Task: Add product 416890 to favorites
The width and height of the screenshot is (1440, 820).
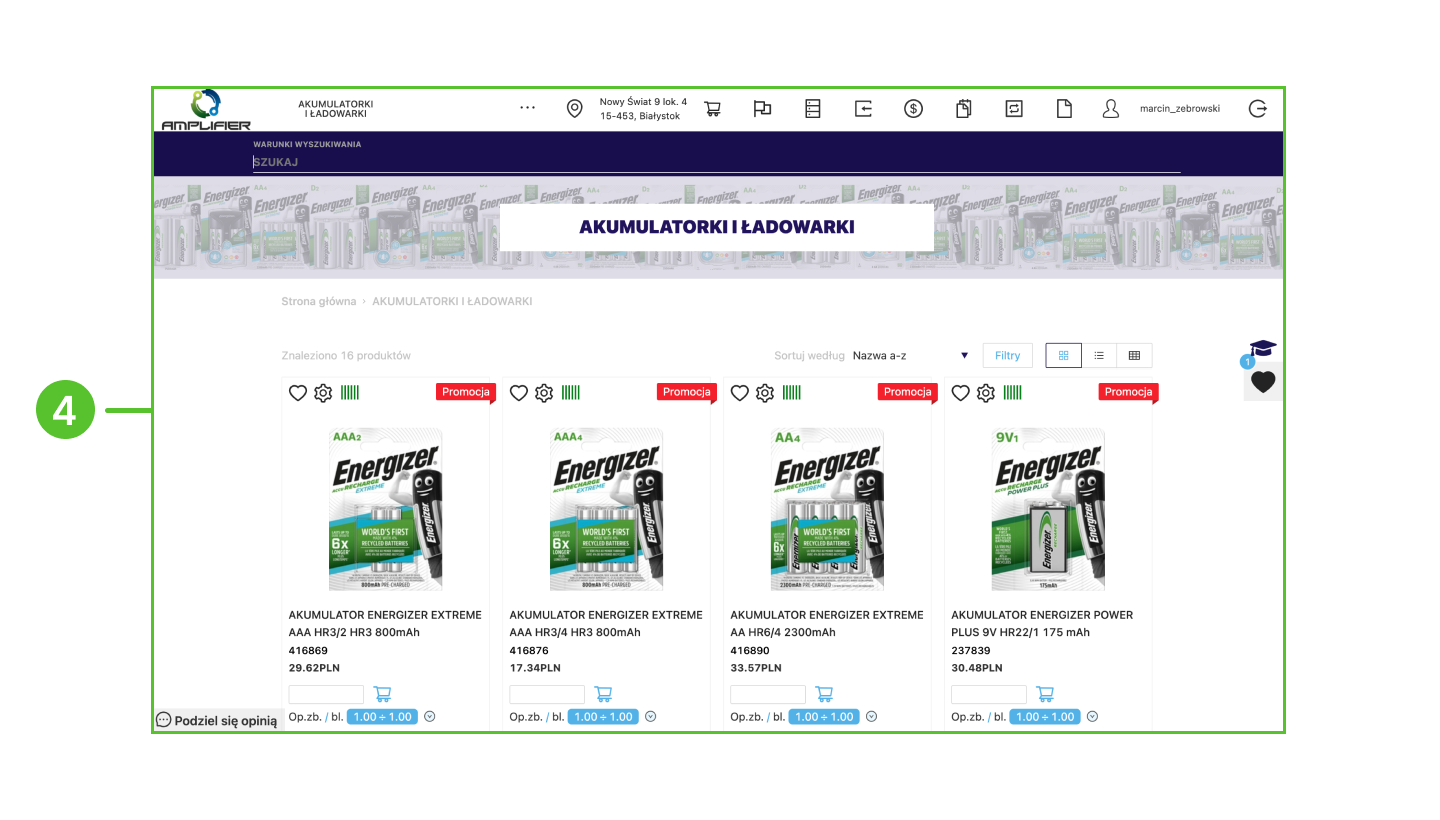Action: coord(739,393)
